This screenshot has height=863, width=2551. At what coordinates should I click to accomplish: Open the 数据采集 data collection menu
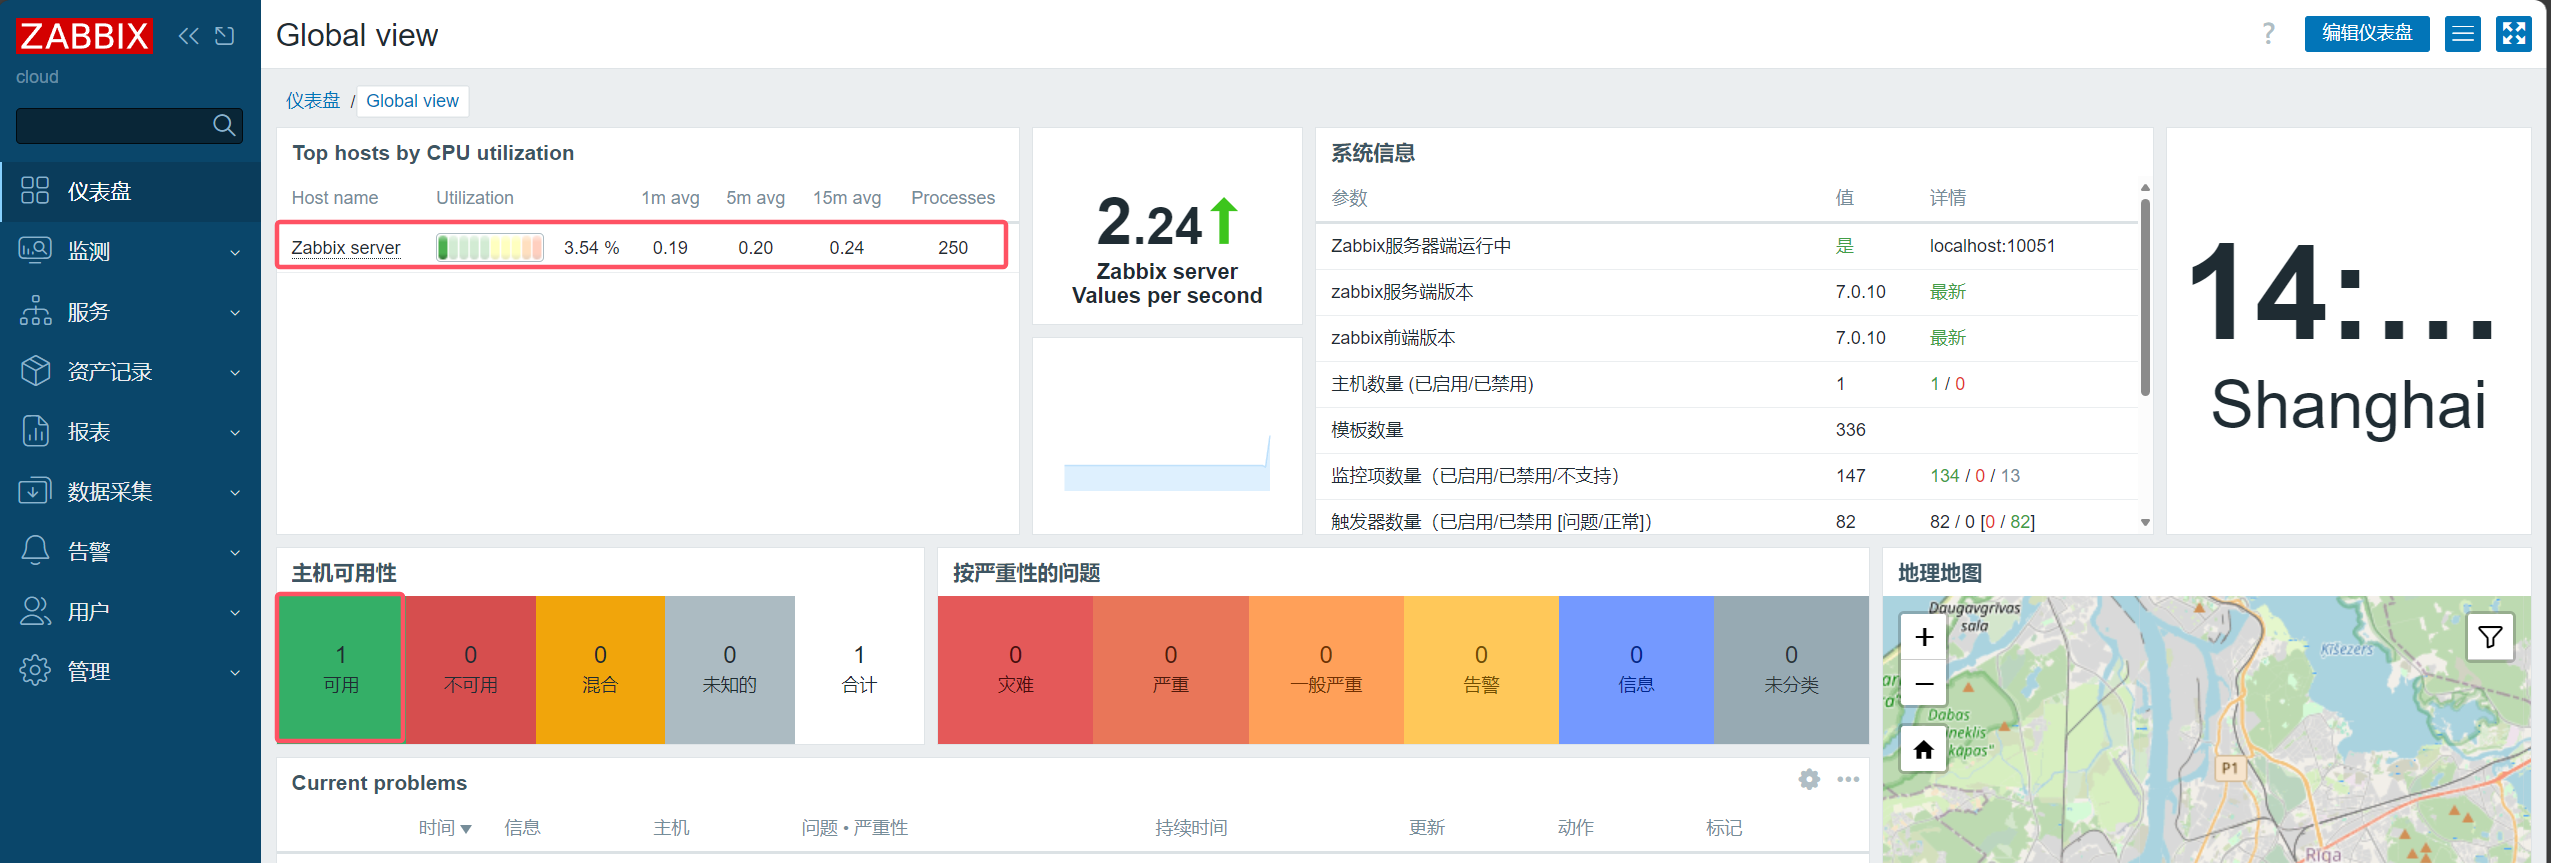[130, 491]
